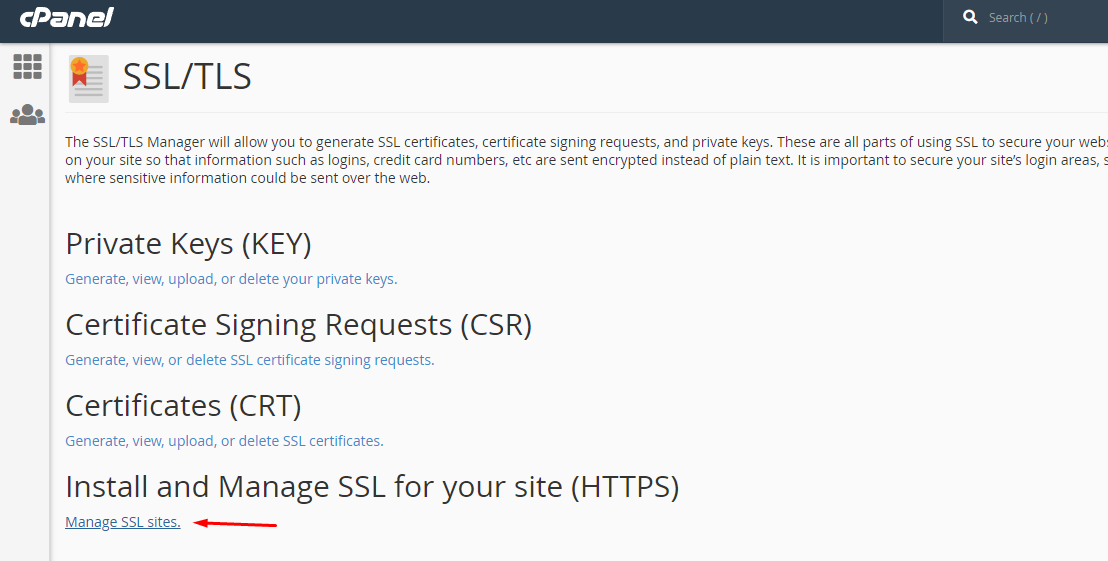Viewport: 1108px width, 561px height.
Task: Click empty area of dark top bar
Action: pos(530,20)
